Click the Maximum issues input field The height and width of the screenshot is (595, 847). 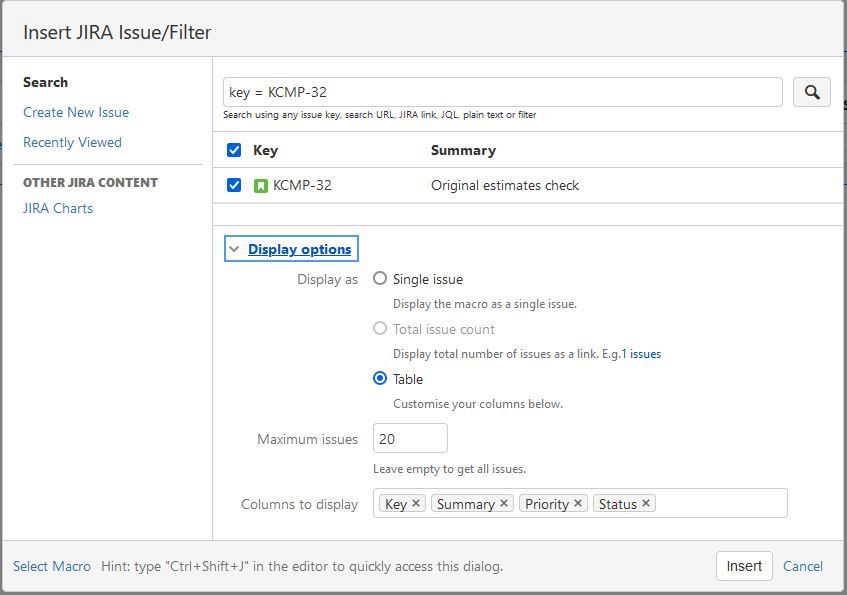tap(410, 438)
